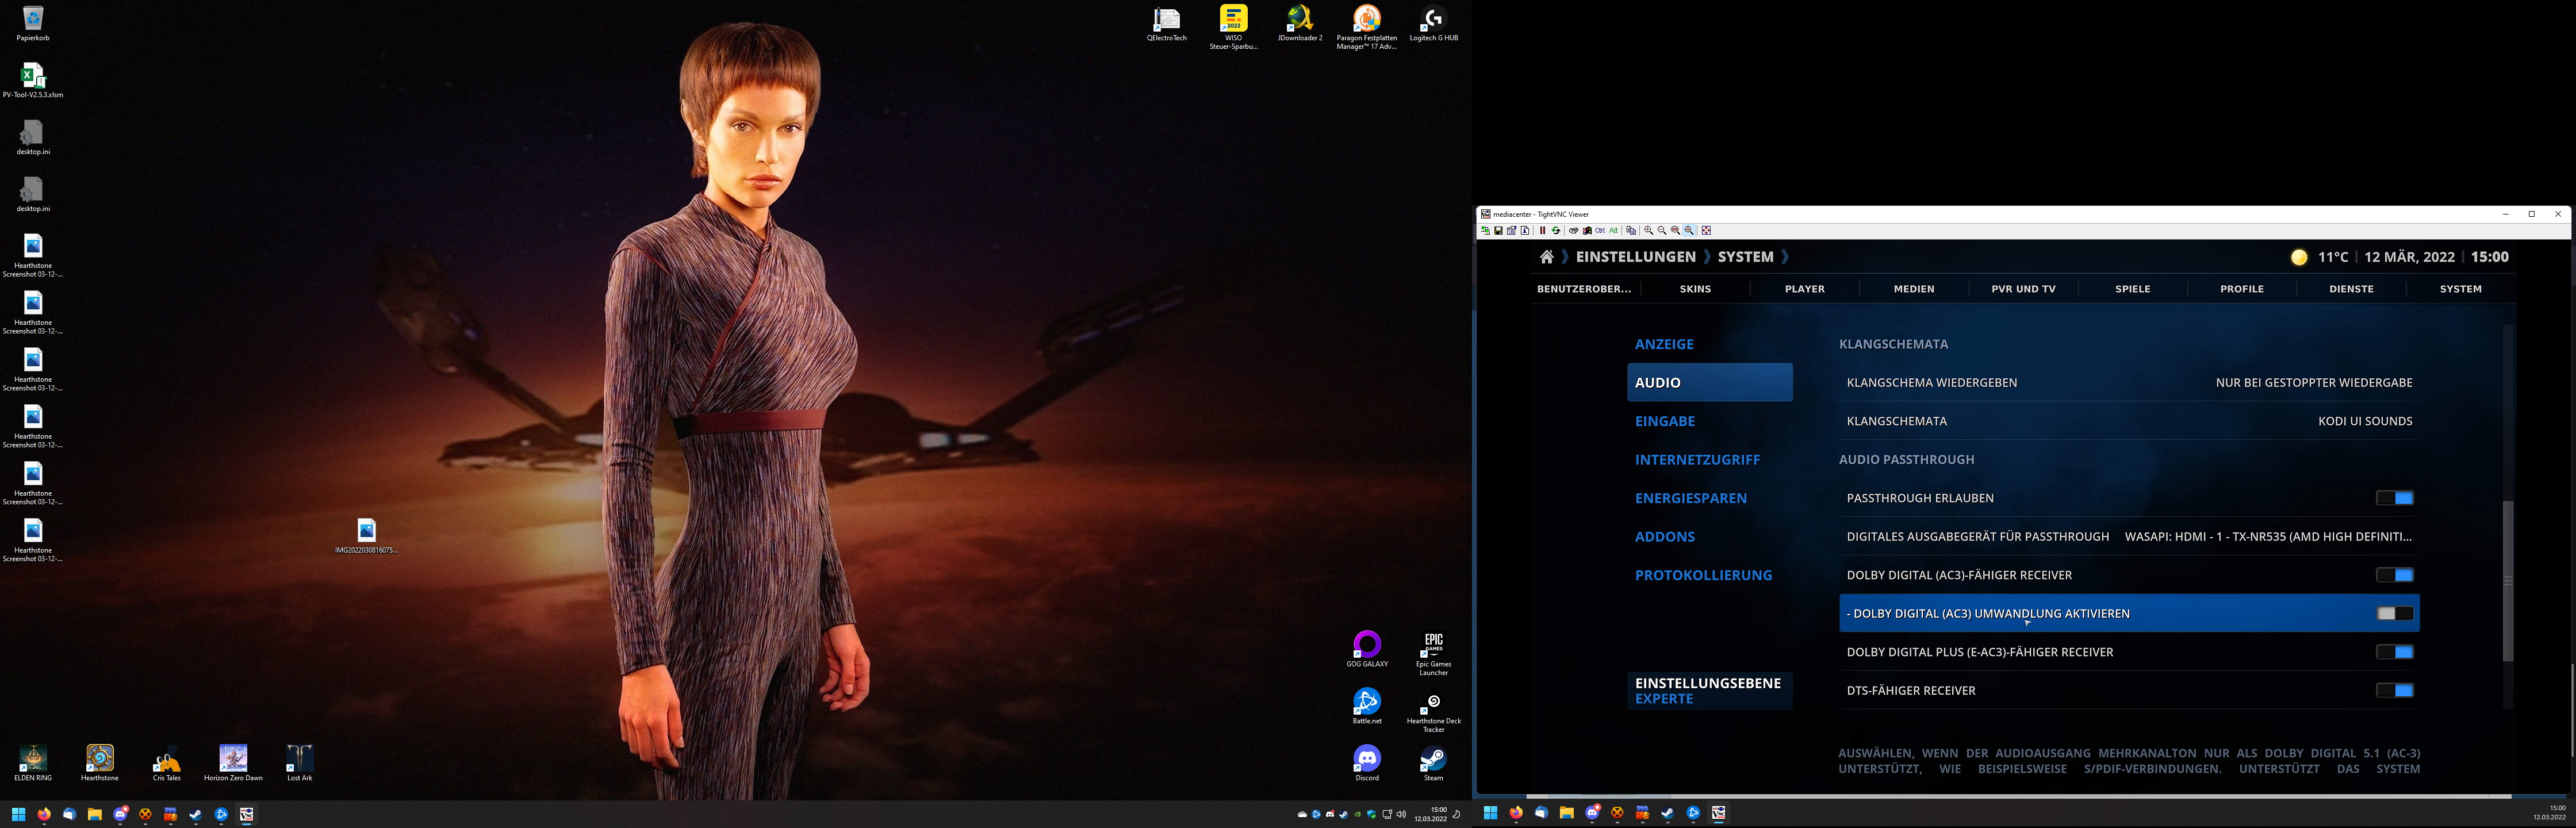Screen dimensions: 2576x828
Task: Select WISO Steuer-Sparbuch desktop icon
Action: [1233, 27]
